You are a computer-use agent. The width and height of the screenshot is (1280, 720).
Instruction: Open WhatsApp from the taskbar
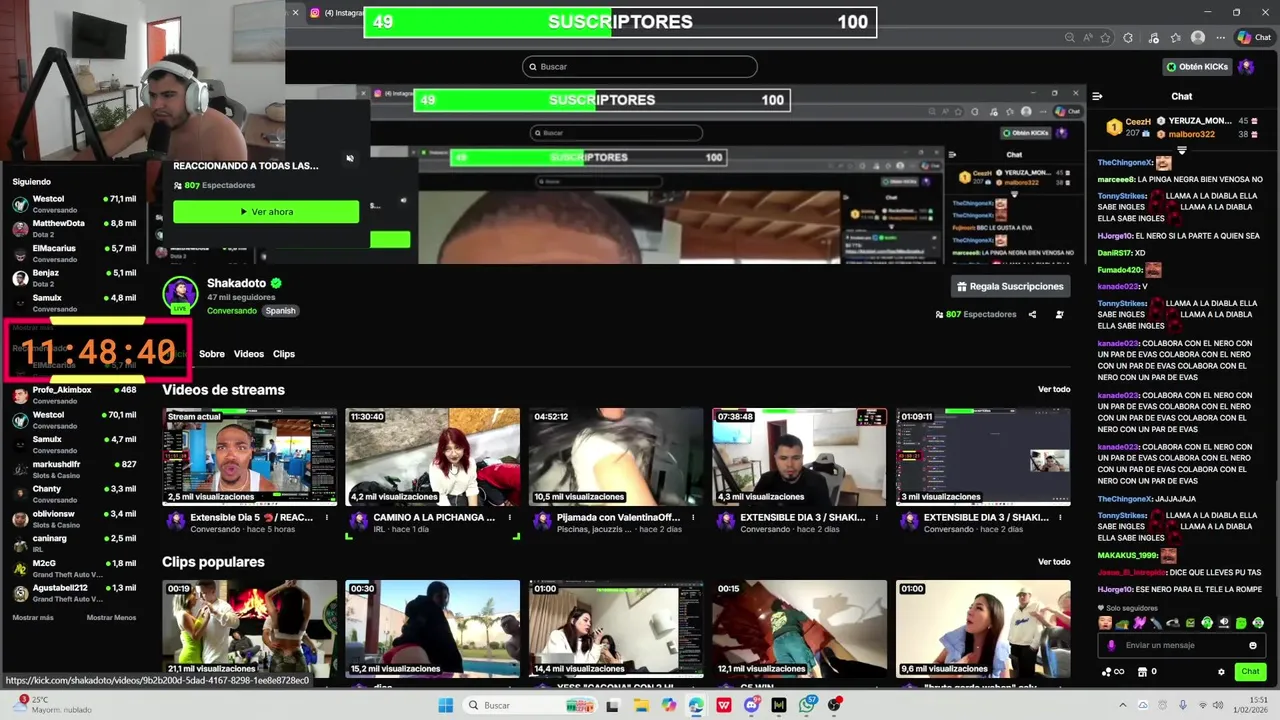[807, 705]
